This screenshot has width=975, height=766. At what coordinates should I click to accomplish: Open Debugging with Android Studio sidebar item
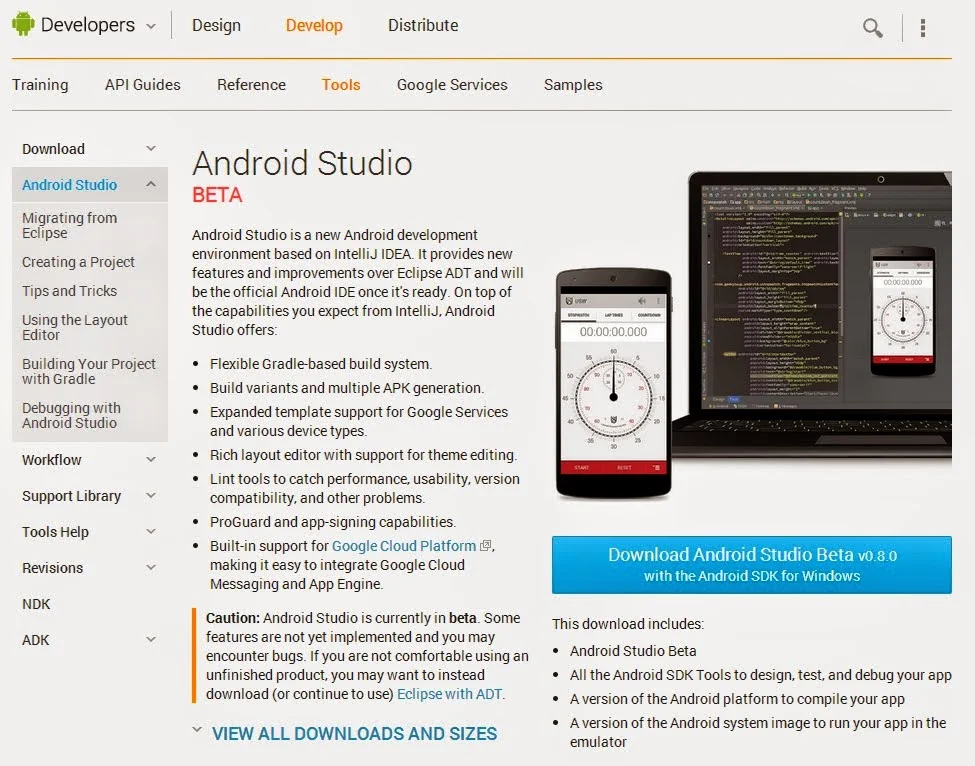pos(71,415)
